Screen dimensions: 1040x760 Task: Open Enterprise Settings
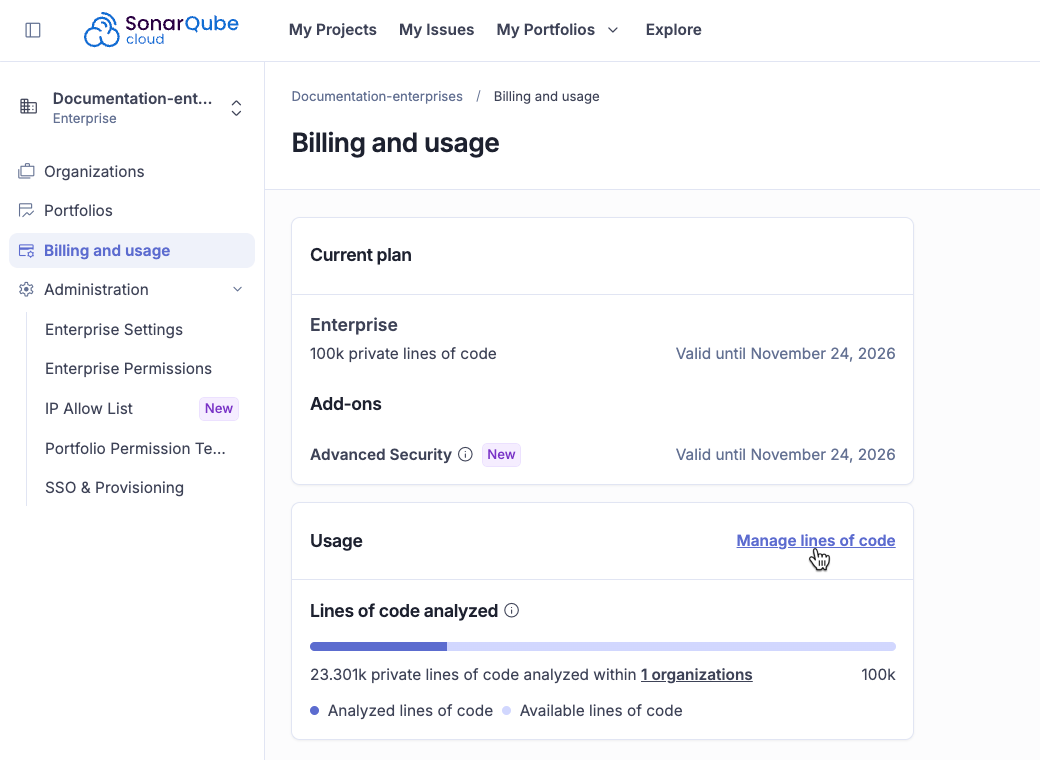coord(113,330)
